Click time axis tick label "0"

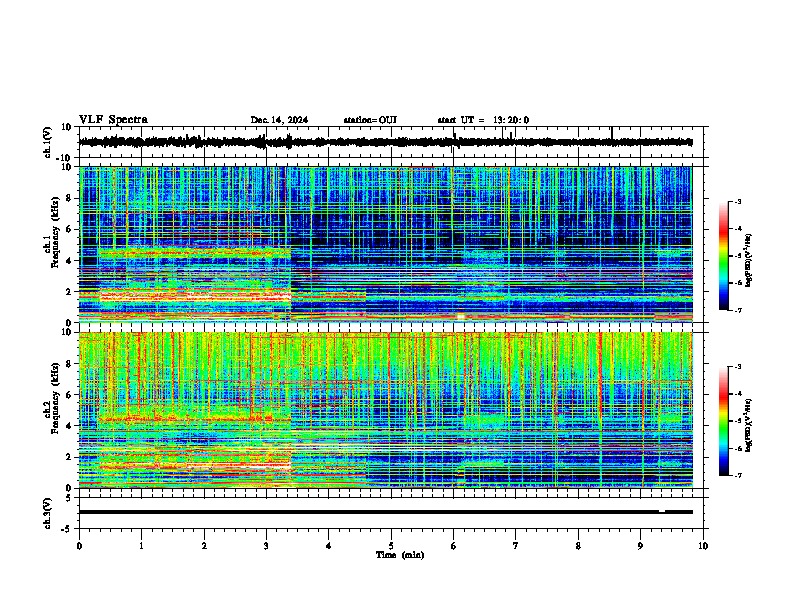click(x=79, y=546)
